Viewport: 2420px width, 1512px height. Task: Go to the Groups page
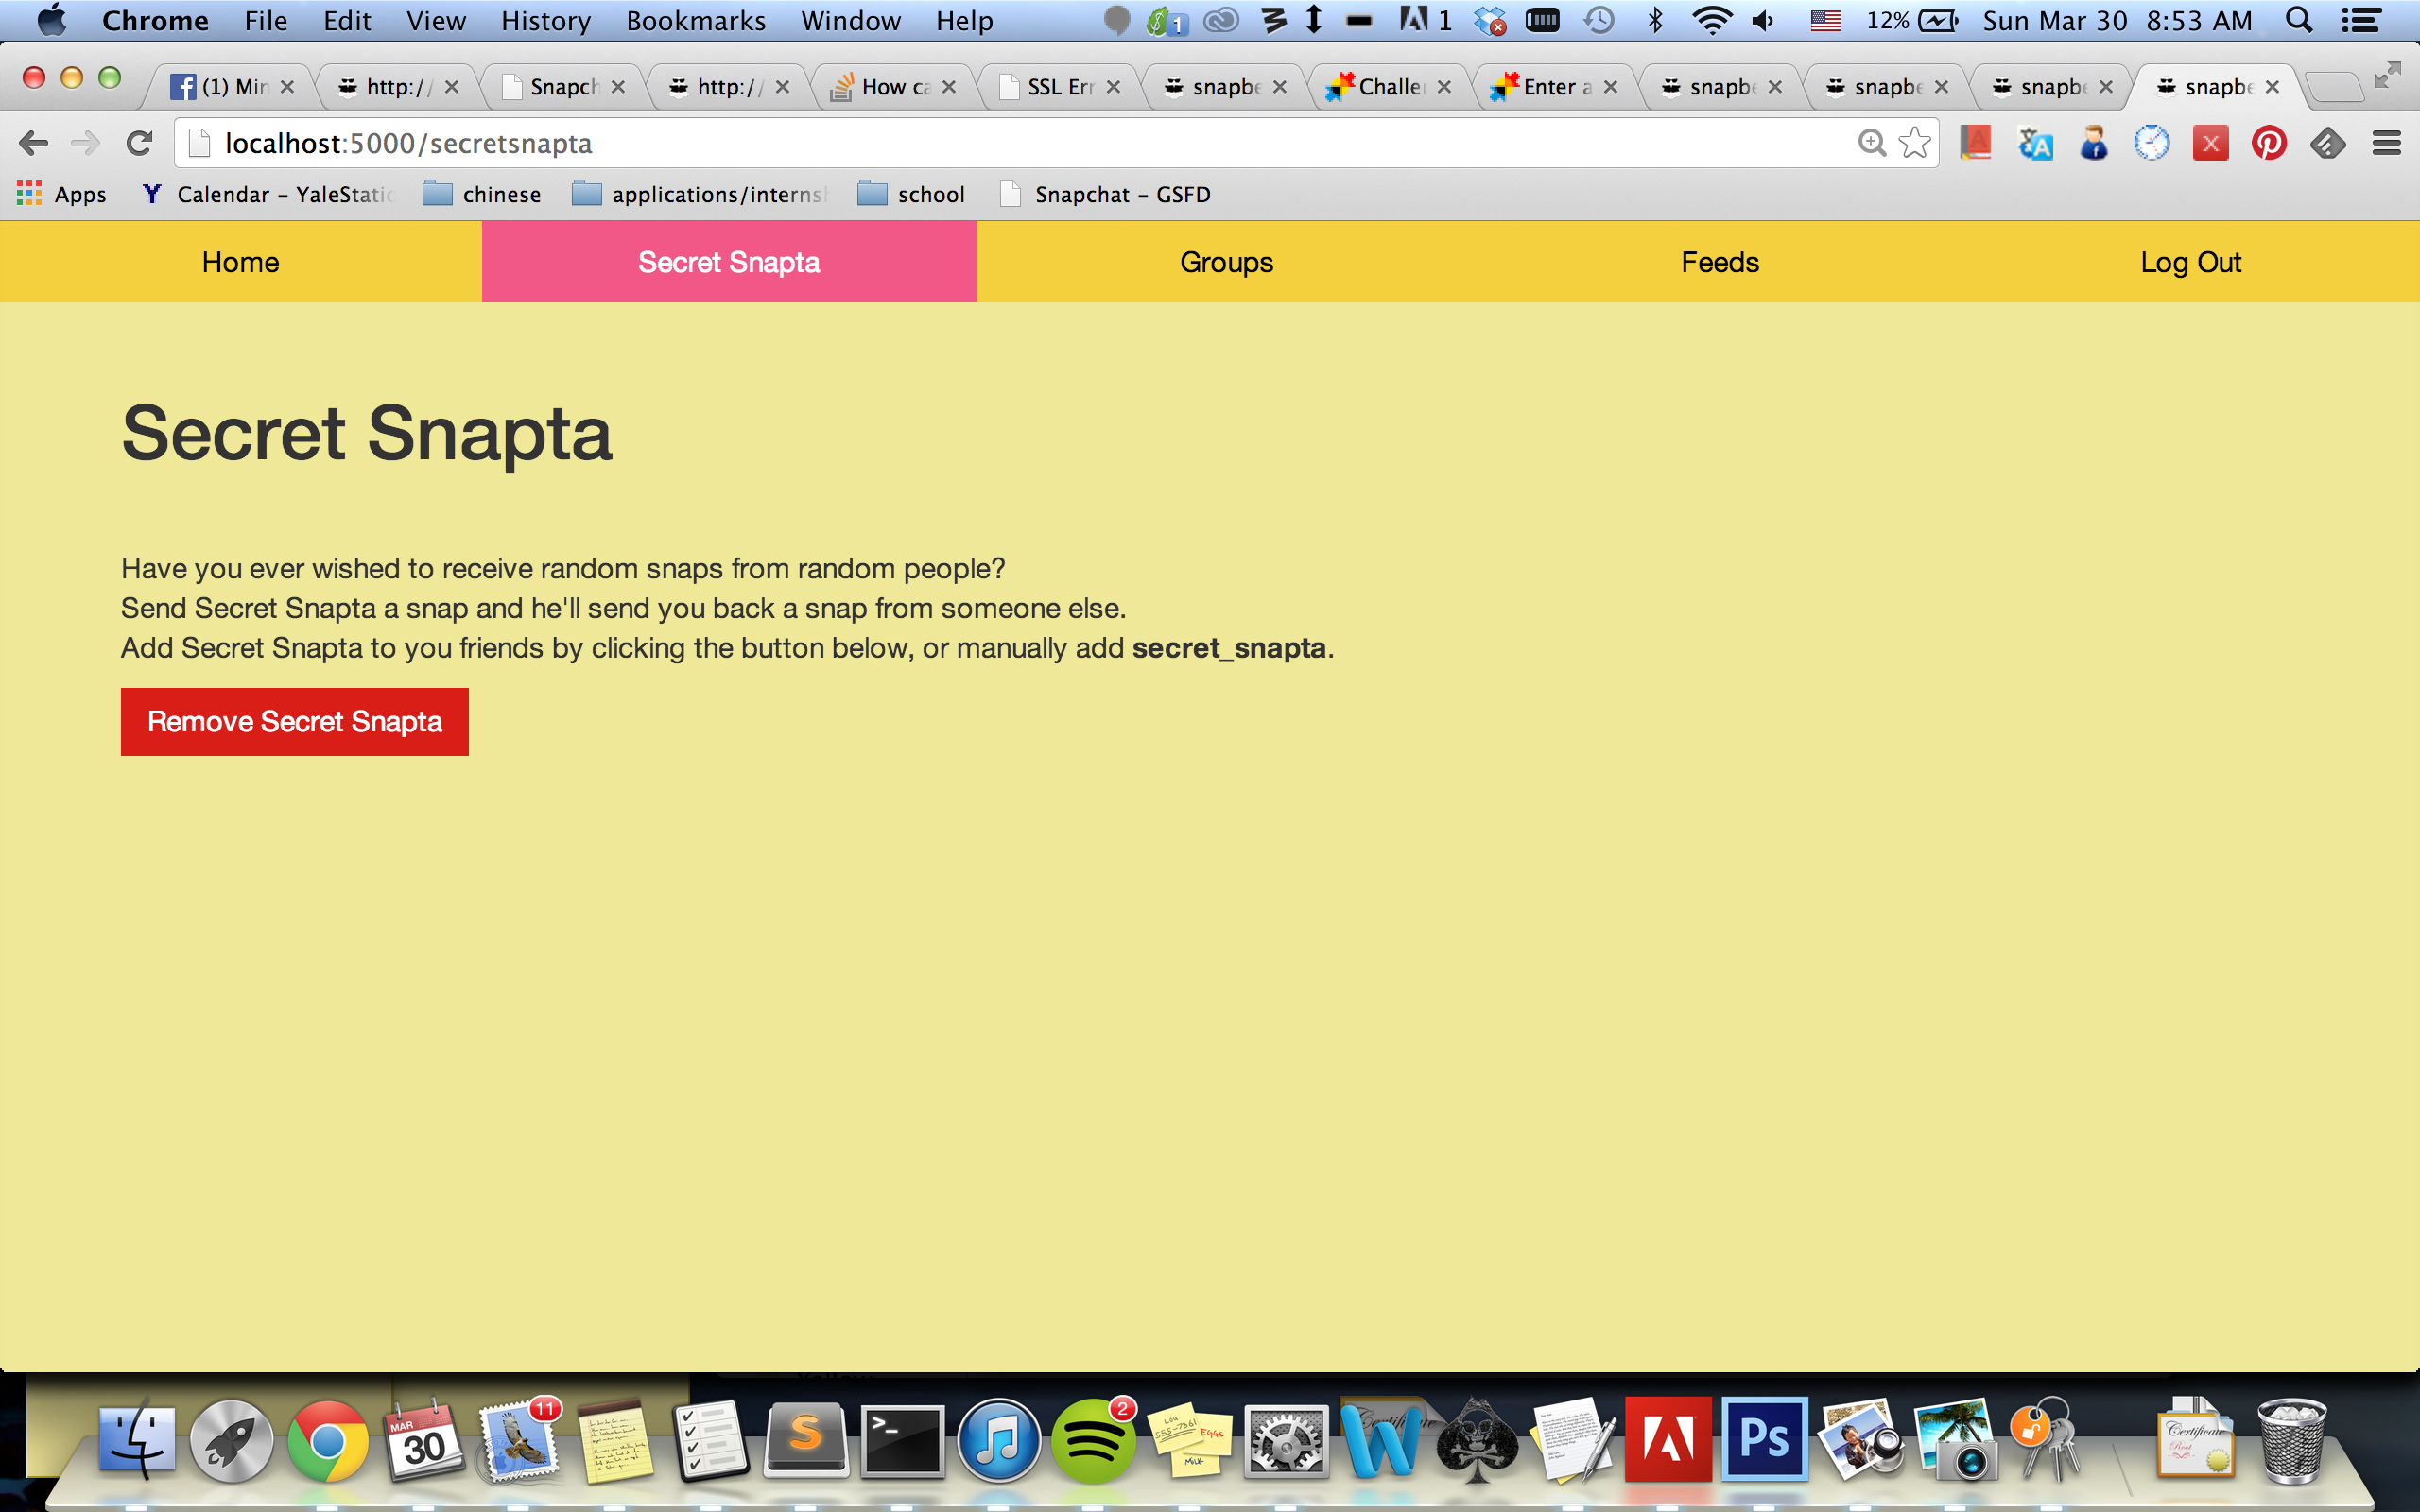point(1226,262)
